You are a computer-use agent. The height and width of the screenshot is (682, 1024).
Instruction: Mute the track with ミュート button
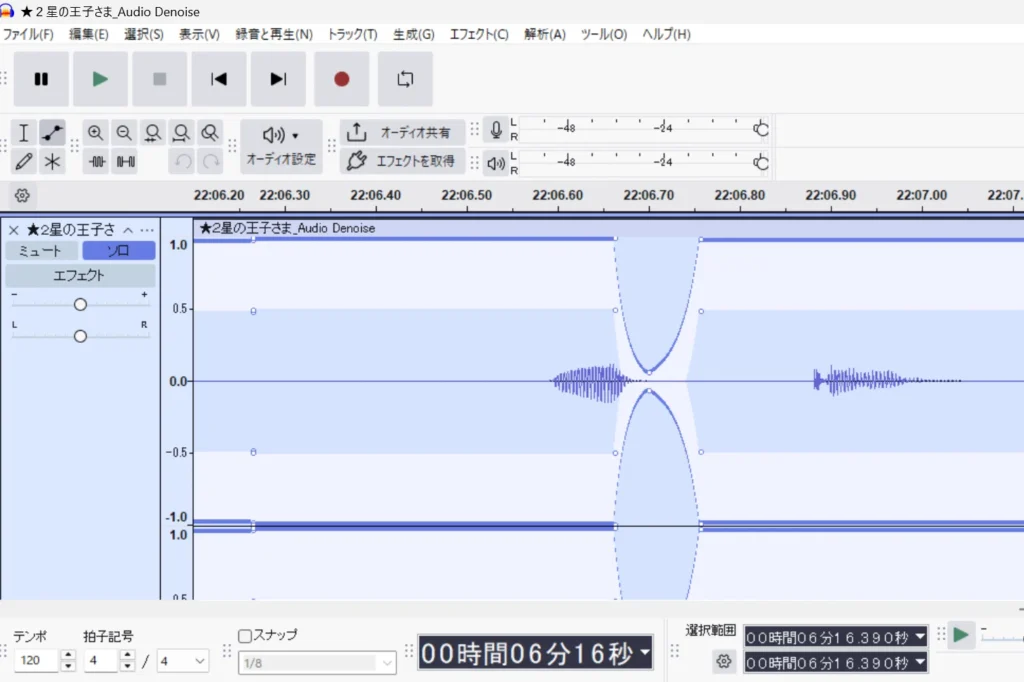(41, 251)
